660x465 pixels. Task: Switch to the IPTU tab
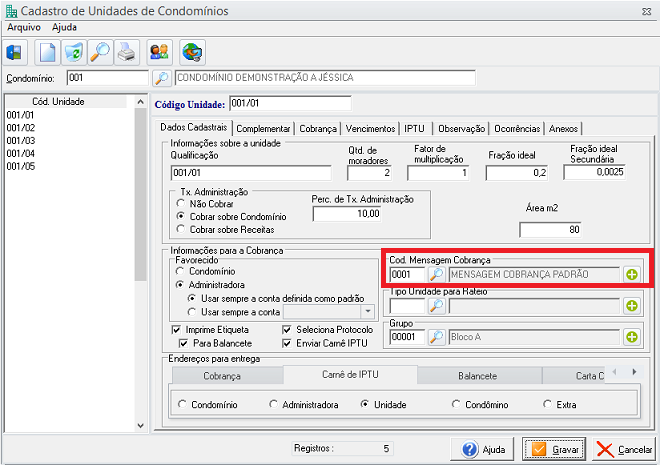point(415,129)
